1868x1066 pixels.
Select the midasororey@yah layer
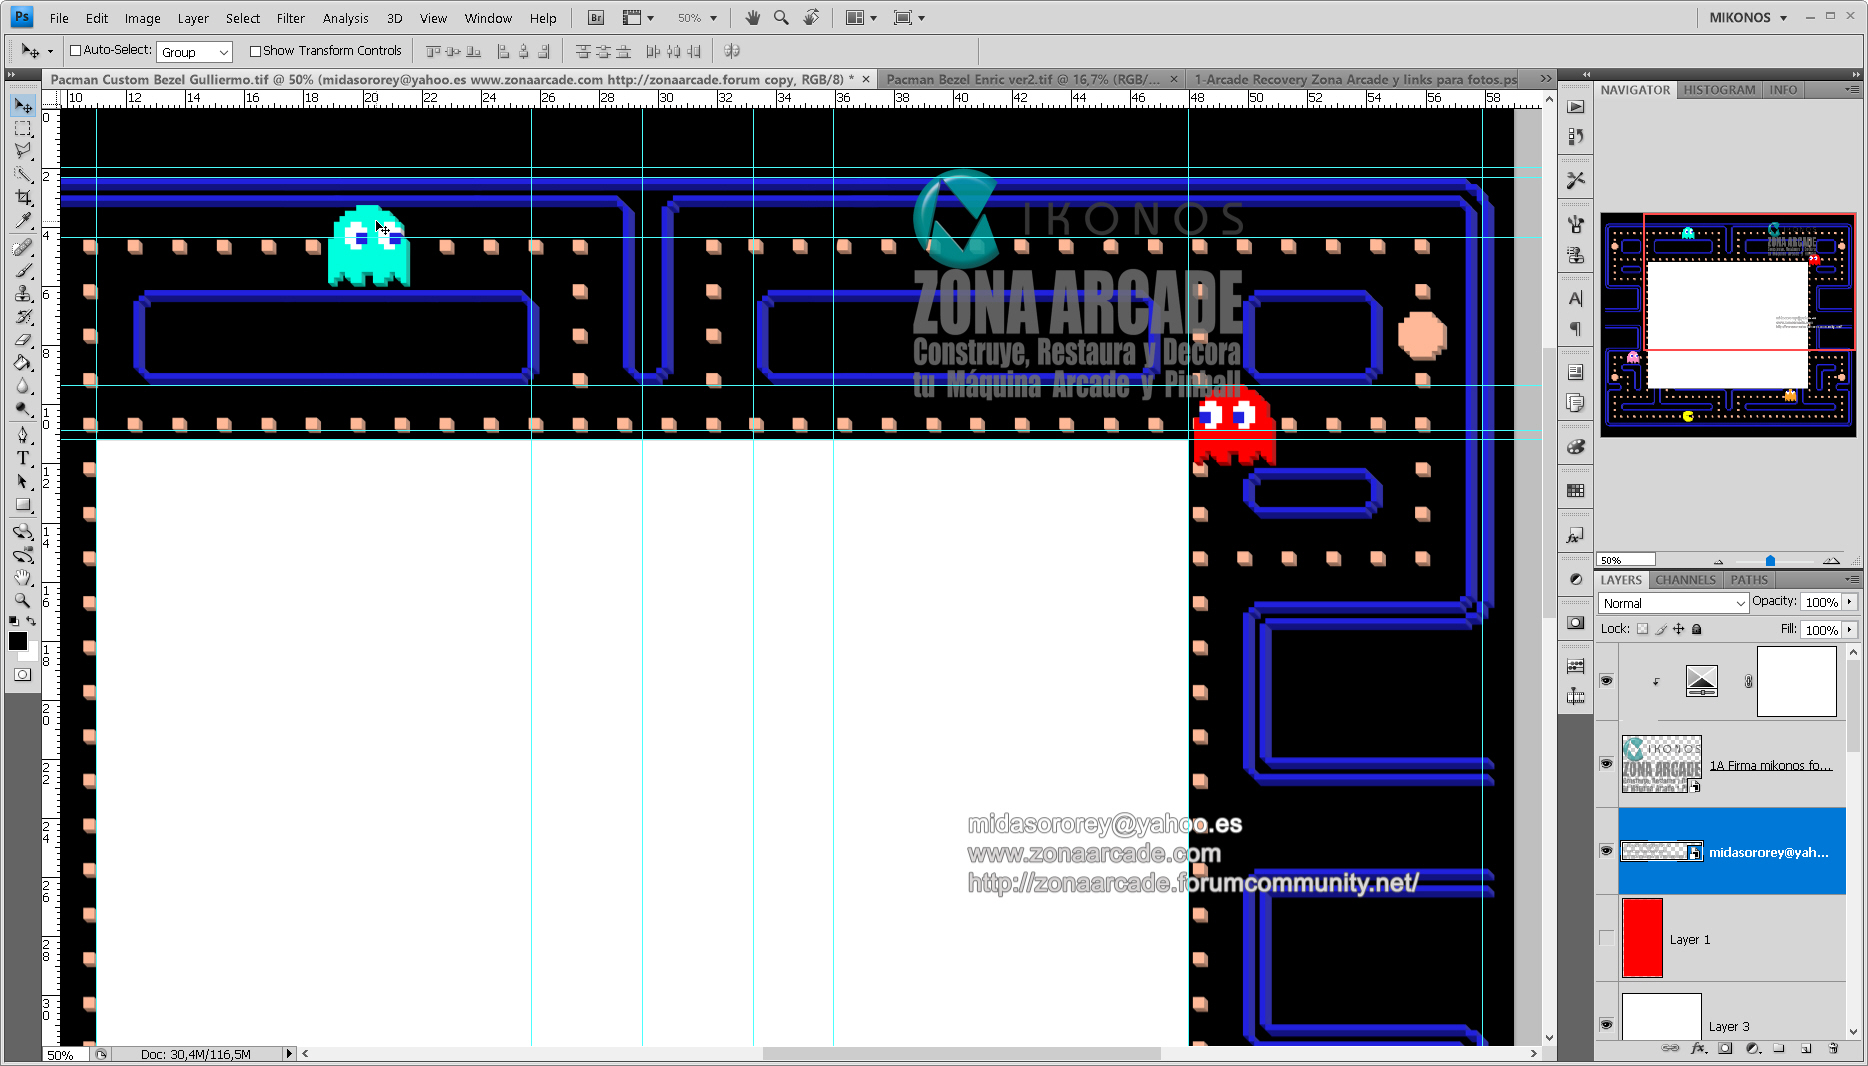1770,851
